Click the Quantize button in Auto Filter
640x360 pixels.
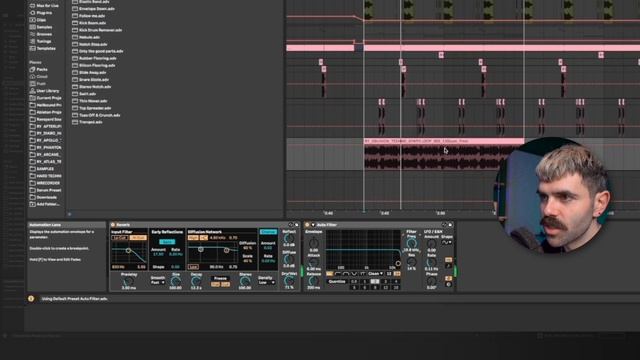(337, 282)
